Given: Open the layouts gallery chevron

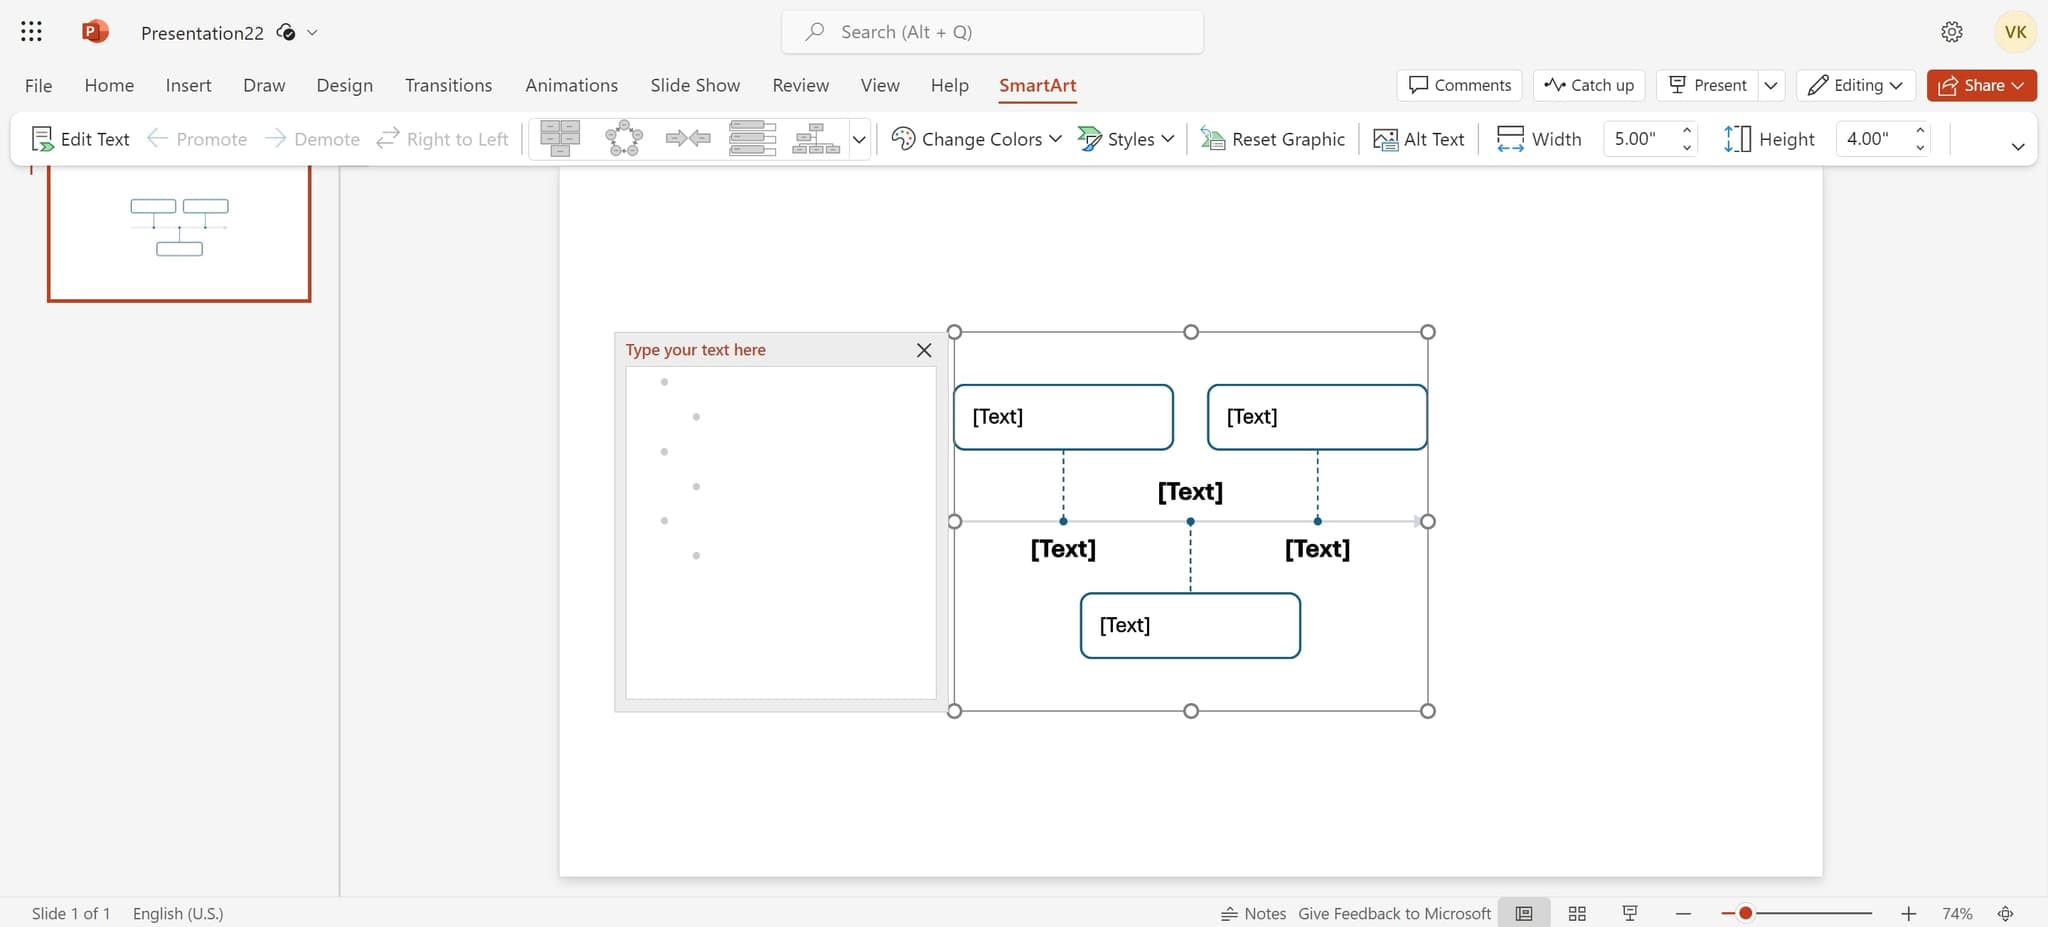Looking at the screenshot, I should [860, 140].
